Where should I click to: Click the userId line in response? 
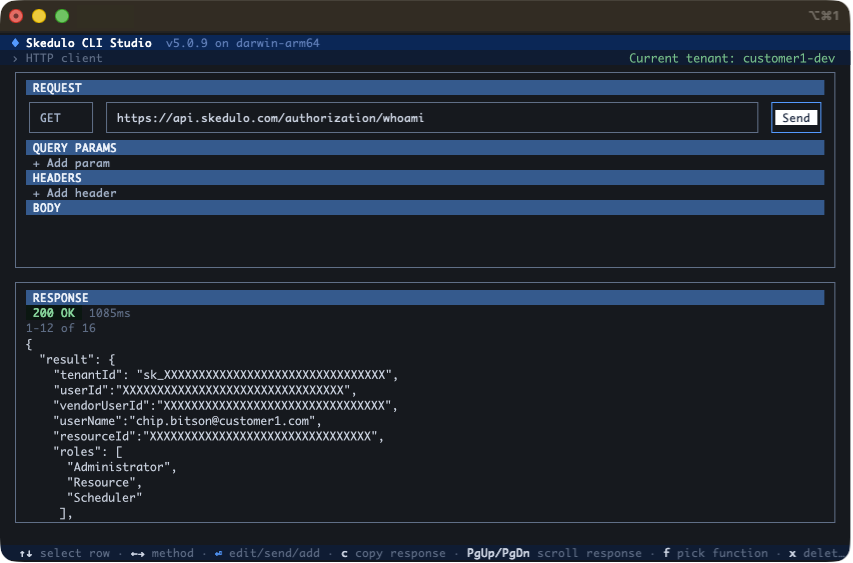pyautogui.click(x=205, y=390)
